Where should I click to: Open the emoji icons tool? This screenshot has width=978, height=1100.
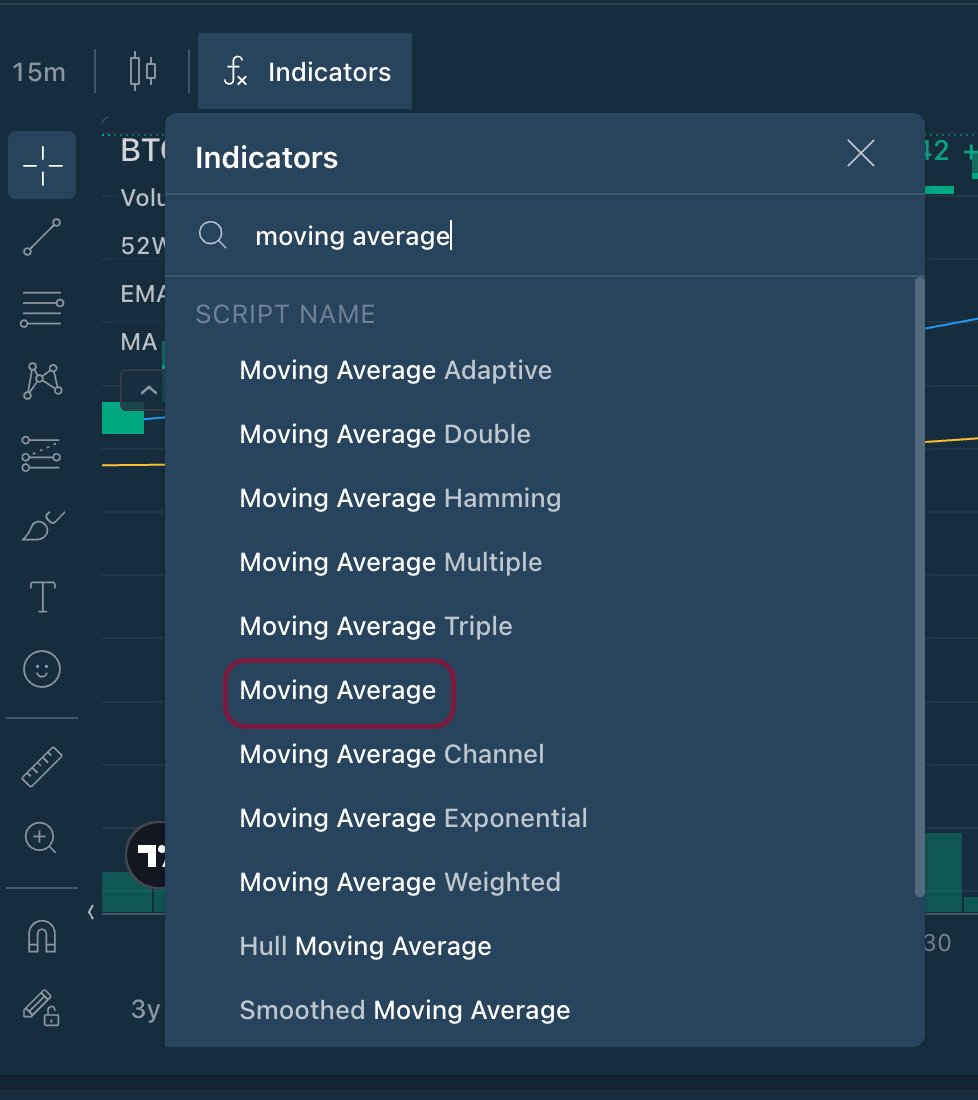click(42, 668)
